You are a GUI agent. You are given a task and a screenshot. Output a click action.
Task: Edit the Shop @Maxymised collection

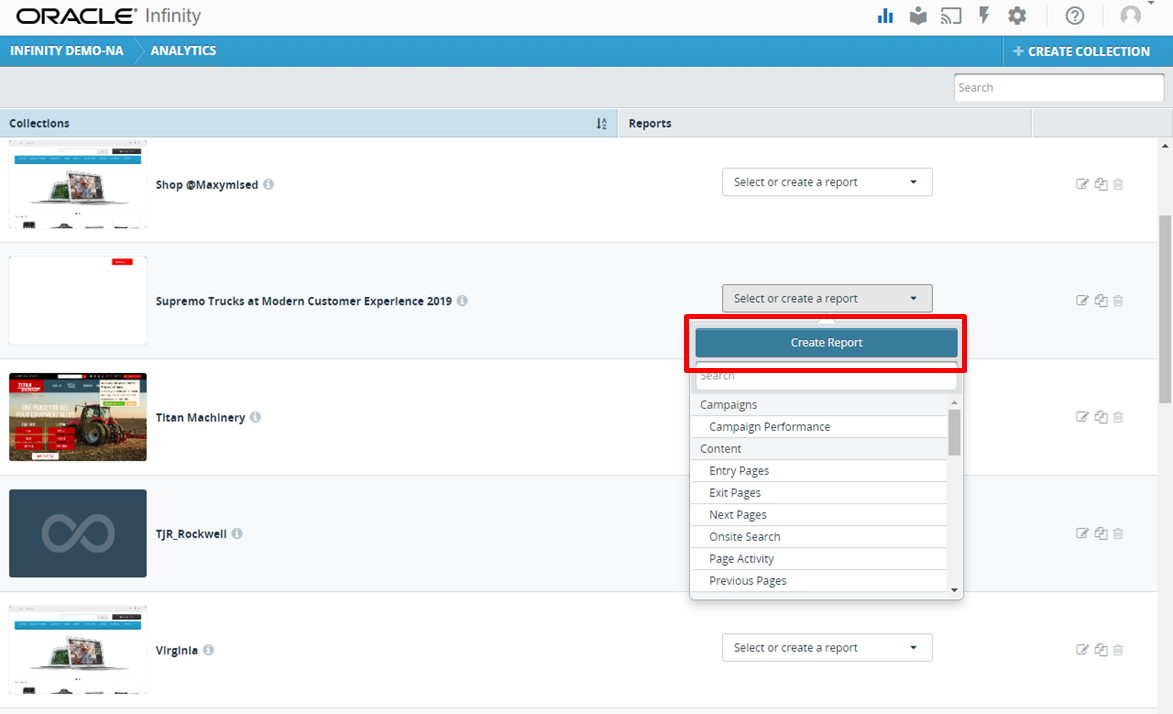pos(1082,184)
